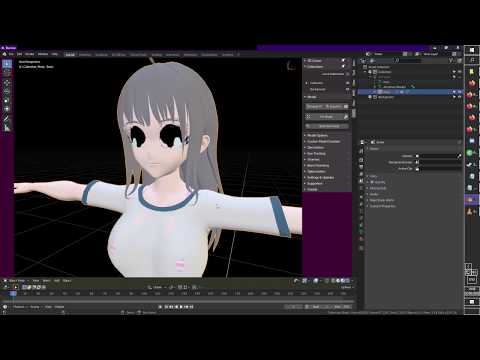This screenshot has width=480, height=360.
Task: Expand the Units panel in Scene properties
Action: 373,176
